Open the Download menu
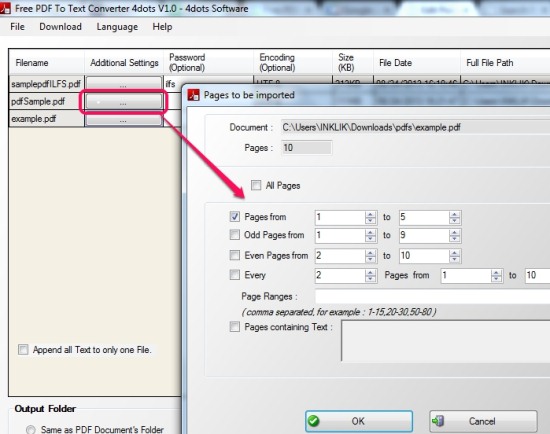The height and width of the screenshot is (434, 550). point(60,27)
